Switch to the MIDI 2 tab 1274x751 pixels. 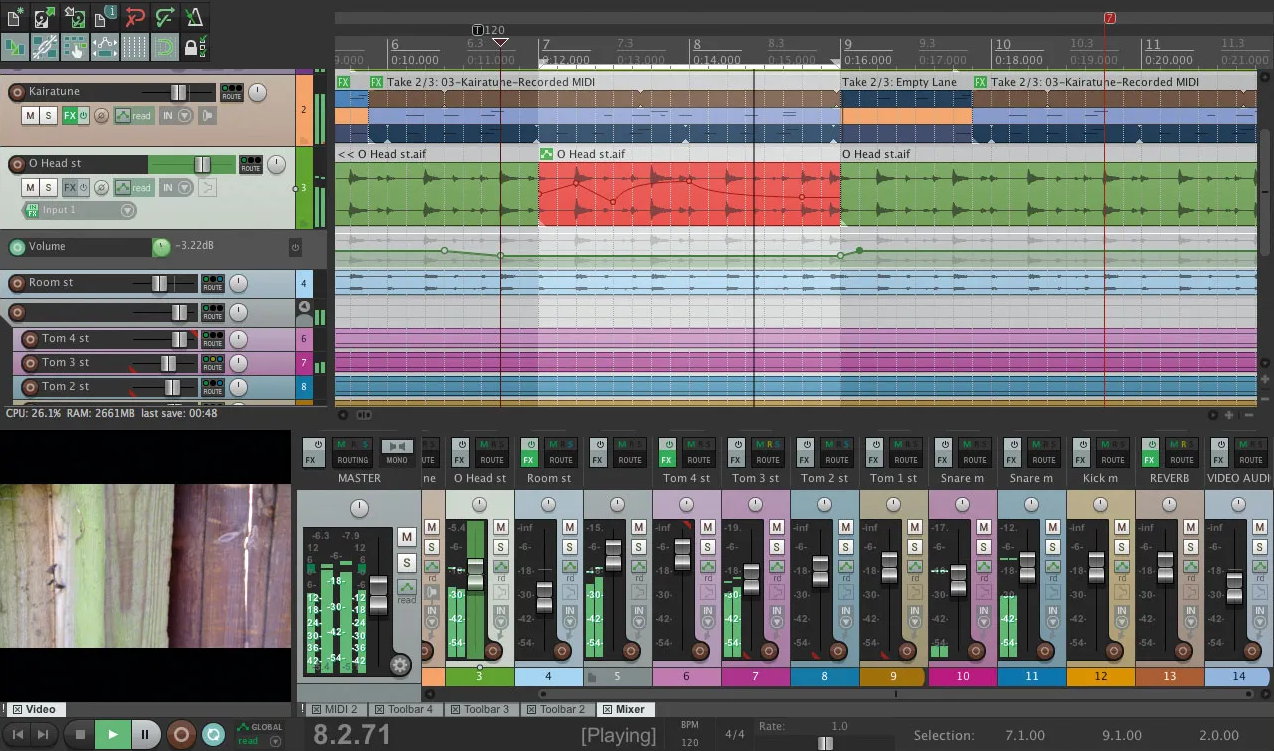[x=335, y=709]
